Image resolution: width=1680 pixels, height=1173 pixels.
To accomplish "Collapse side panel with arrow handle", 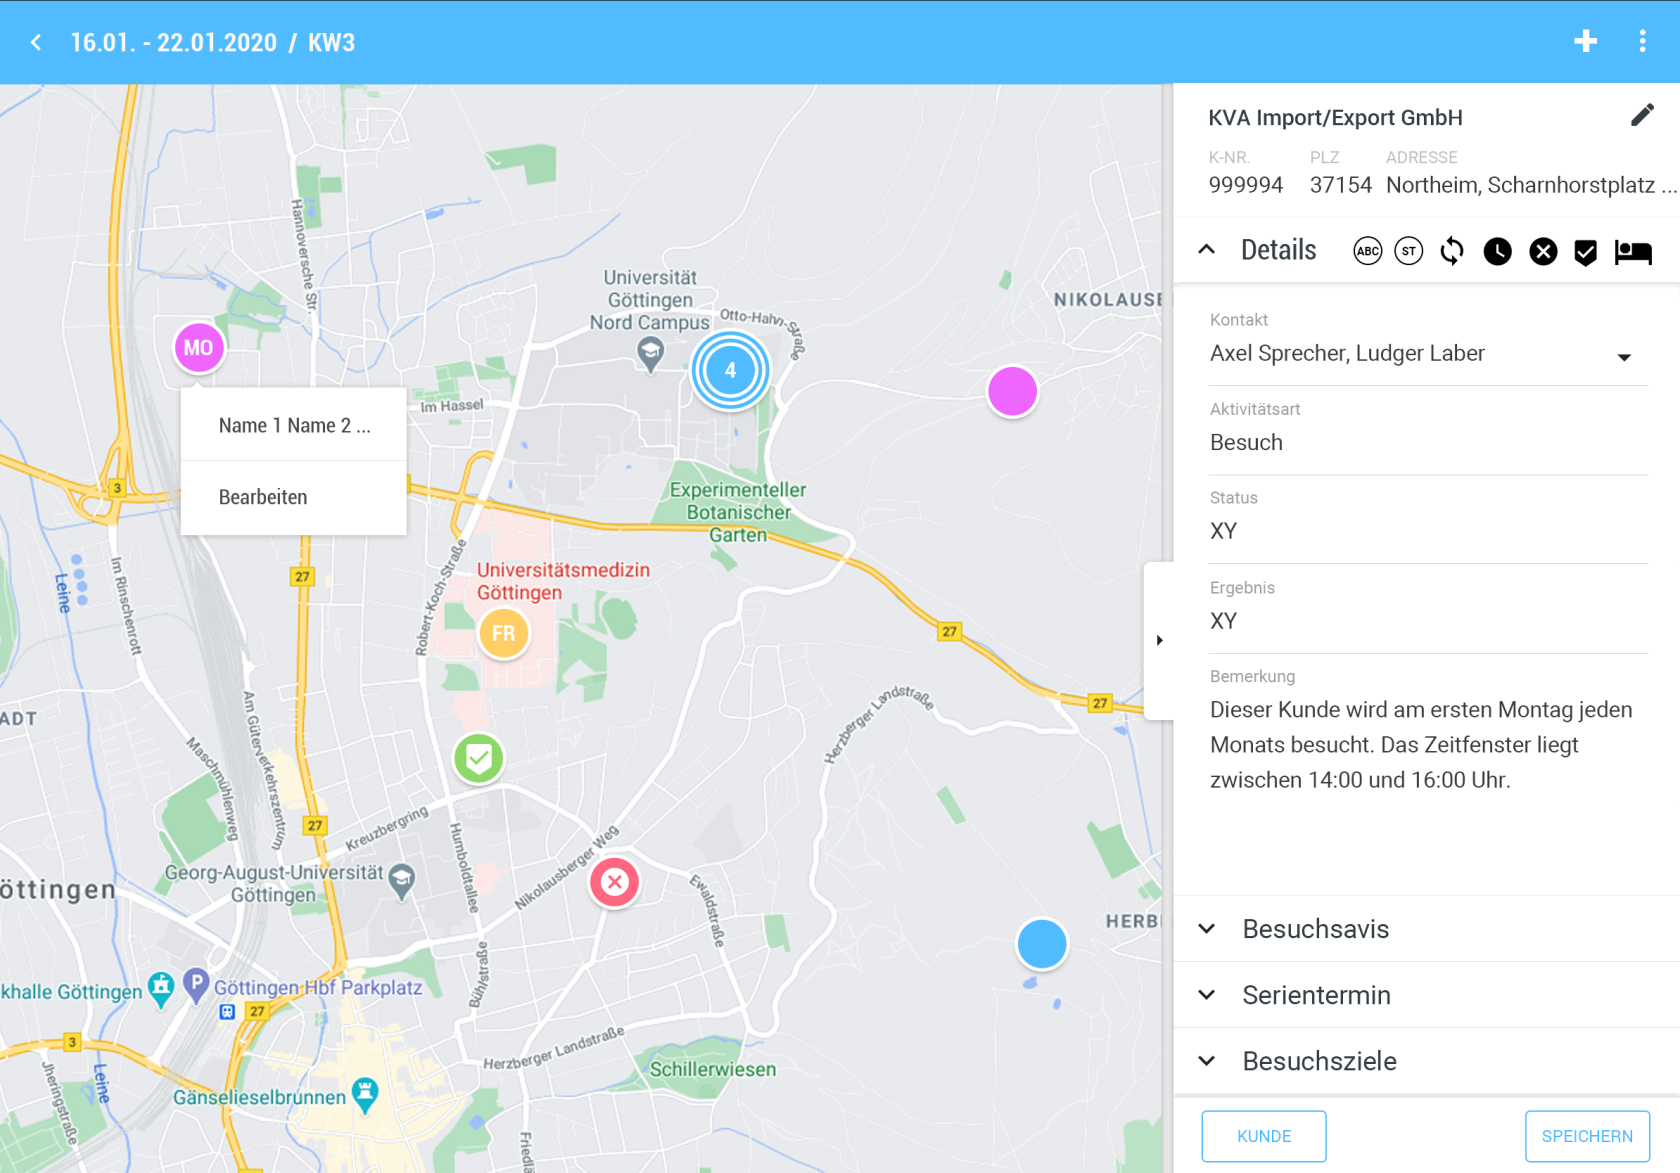I will pos(1159,640).
